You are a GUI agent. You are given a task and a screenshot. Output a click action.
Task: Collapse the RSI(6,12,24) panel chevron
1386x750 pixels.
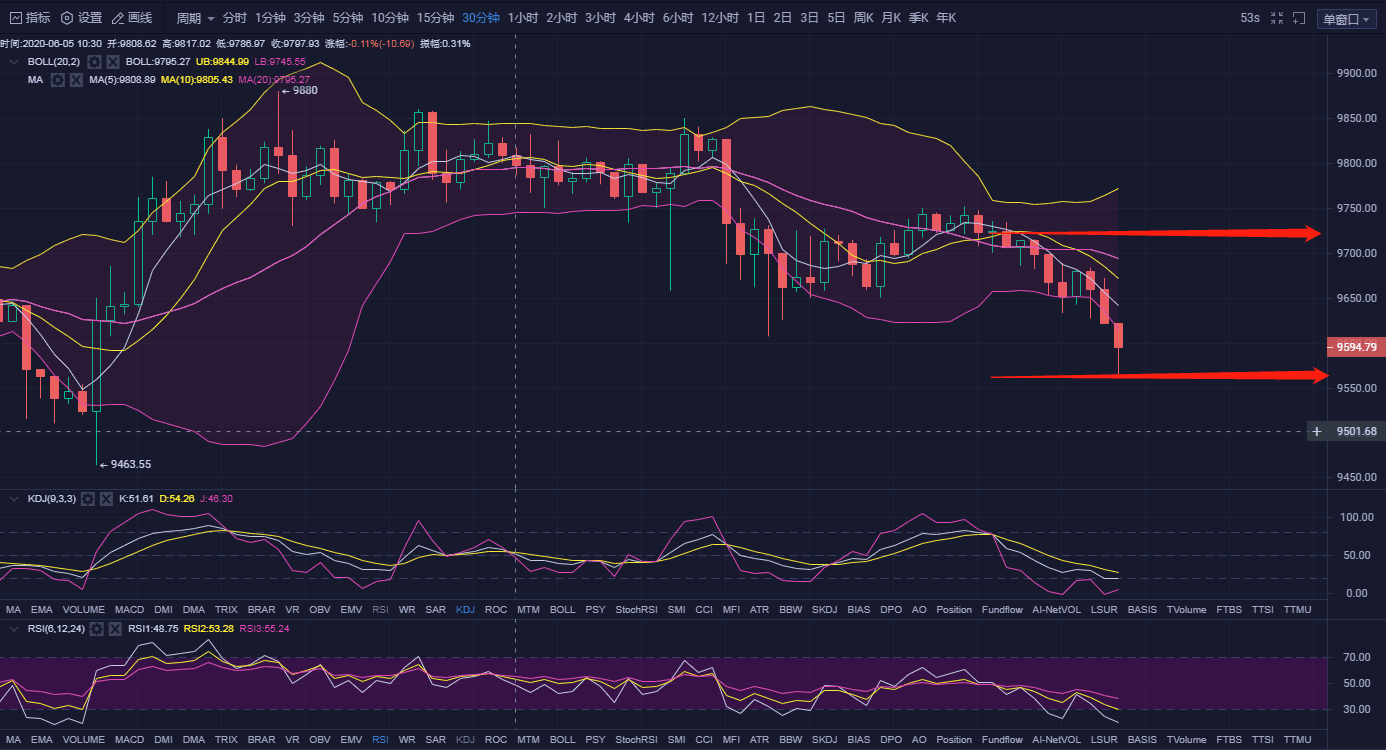[13, 629]
